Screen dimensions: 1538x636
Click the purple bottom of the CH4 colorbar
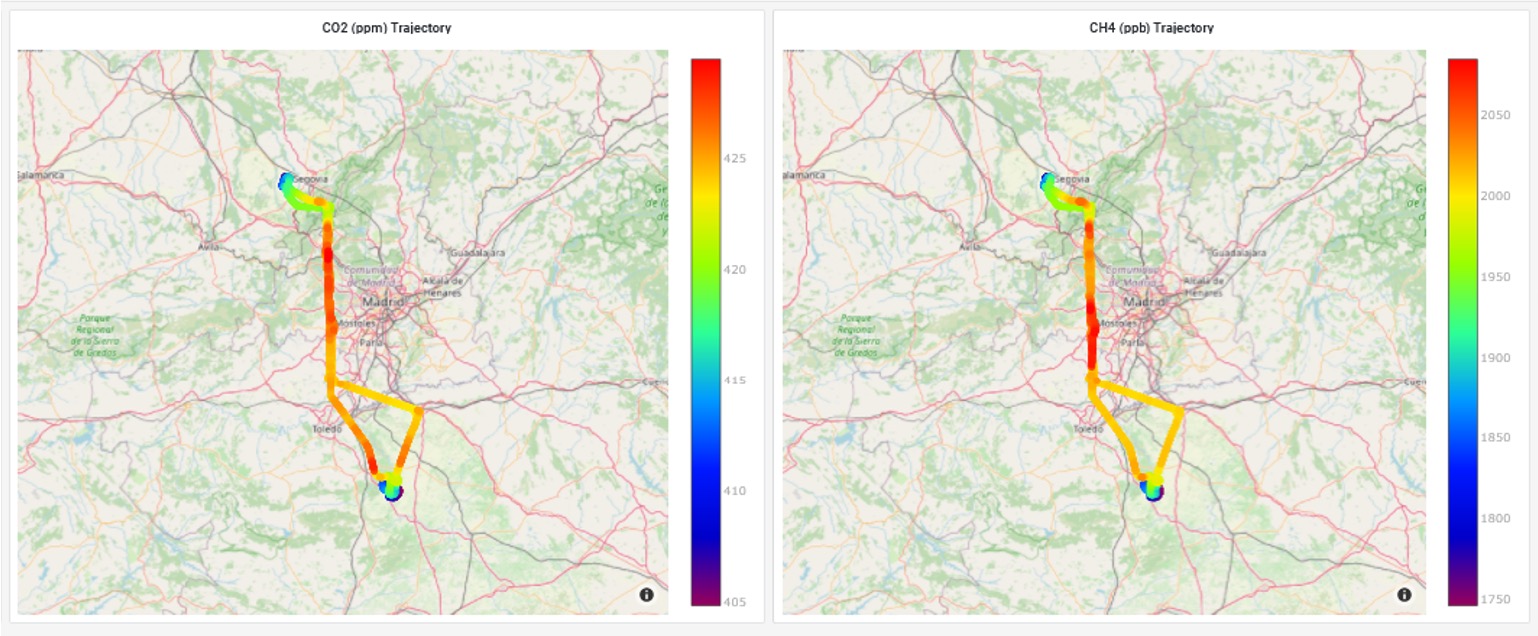(x=1462, y=598)
